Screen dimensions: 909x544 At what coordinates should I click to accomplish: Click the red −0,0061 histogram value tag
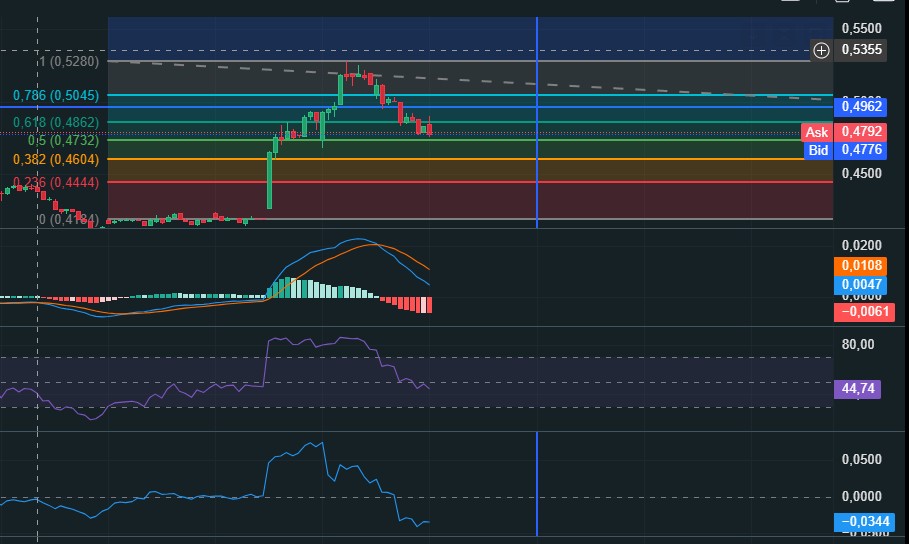point(864,312)
